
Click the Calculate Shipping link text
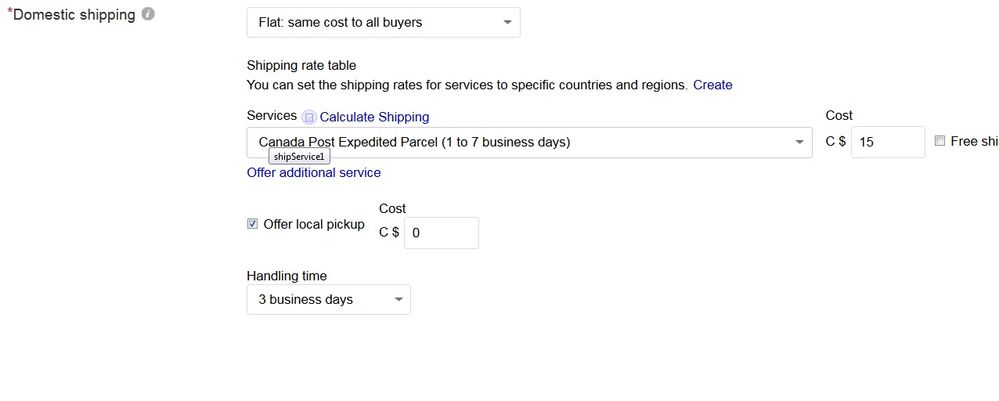point(374,117)
